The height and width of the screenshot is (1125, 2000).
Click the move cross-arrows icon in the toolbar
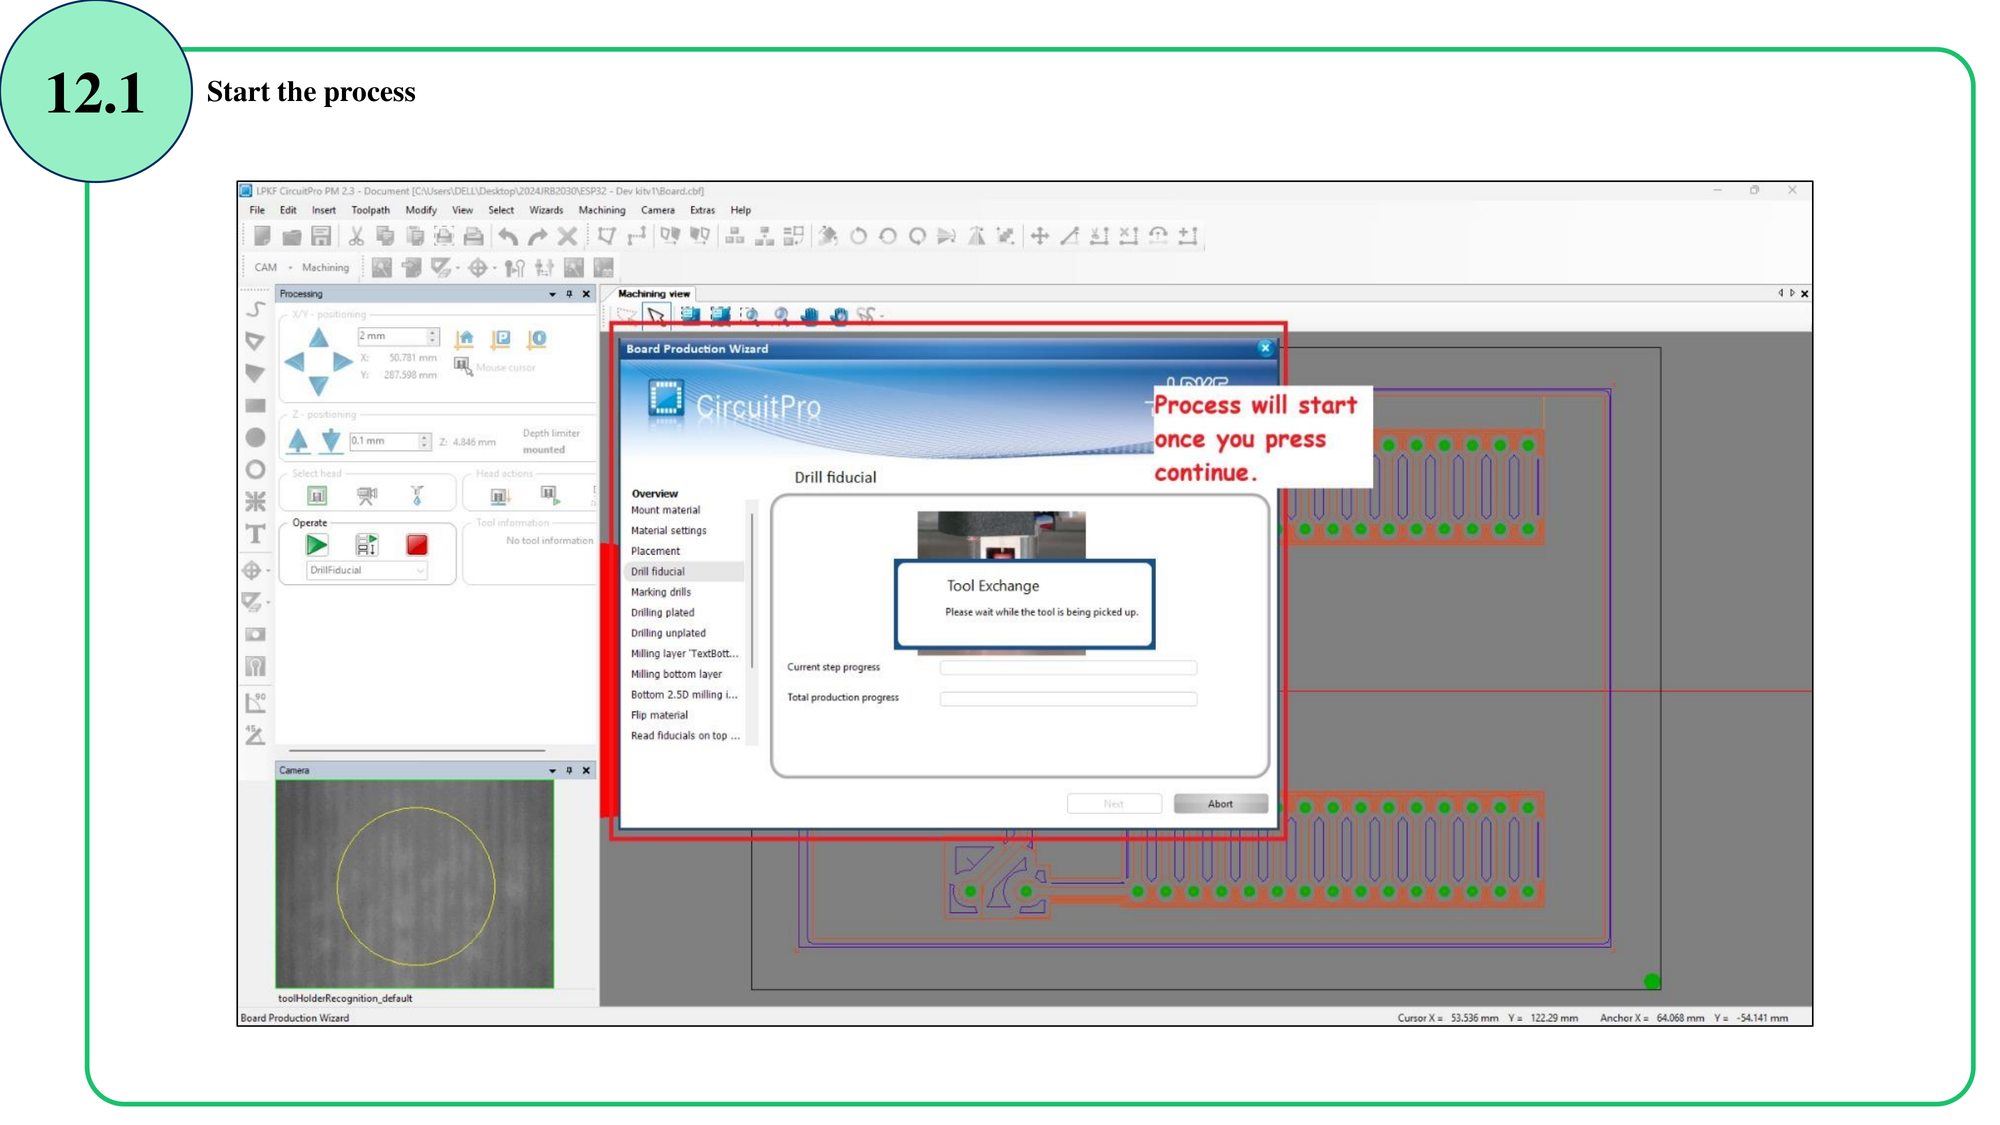pyautogui.click(x=1040, y=236)
